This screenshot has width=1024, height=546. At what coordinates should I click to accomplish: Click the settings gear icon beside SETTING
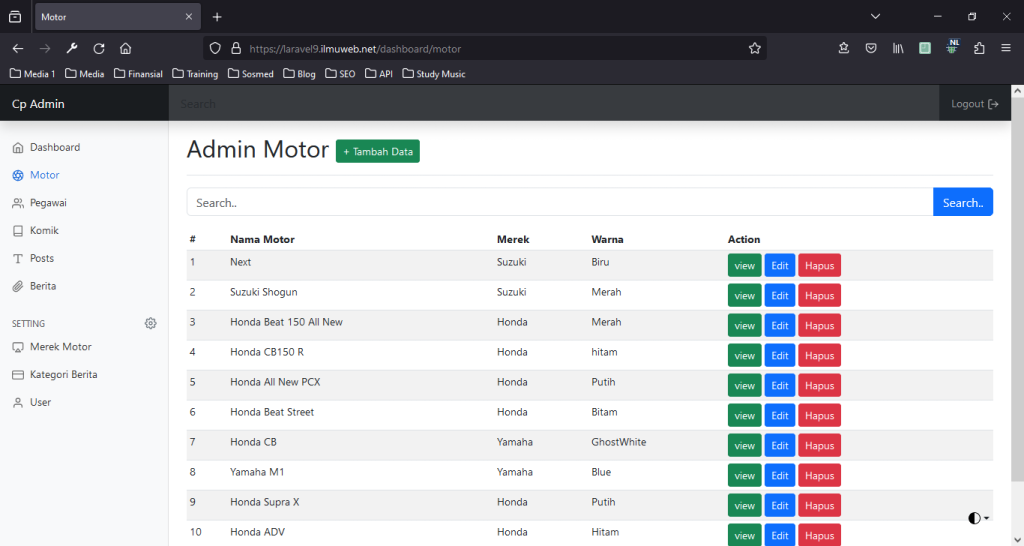151,323
